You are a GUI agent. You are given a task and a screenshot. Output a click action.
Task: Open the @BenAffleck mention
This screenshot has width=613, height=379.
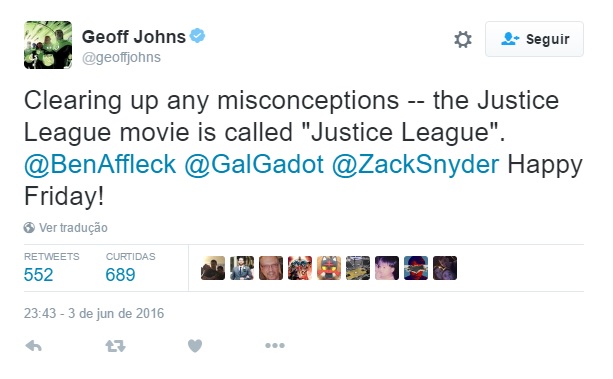[100, 164]
